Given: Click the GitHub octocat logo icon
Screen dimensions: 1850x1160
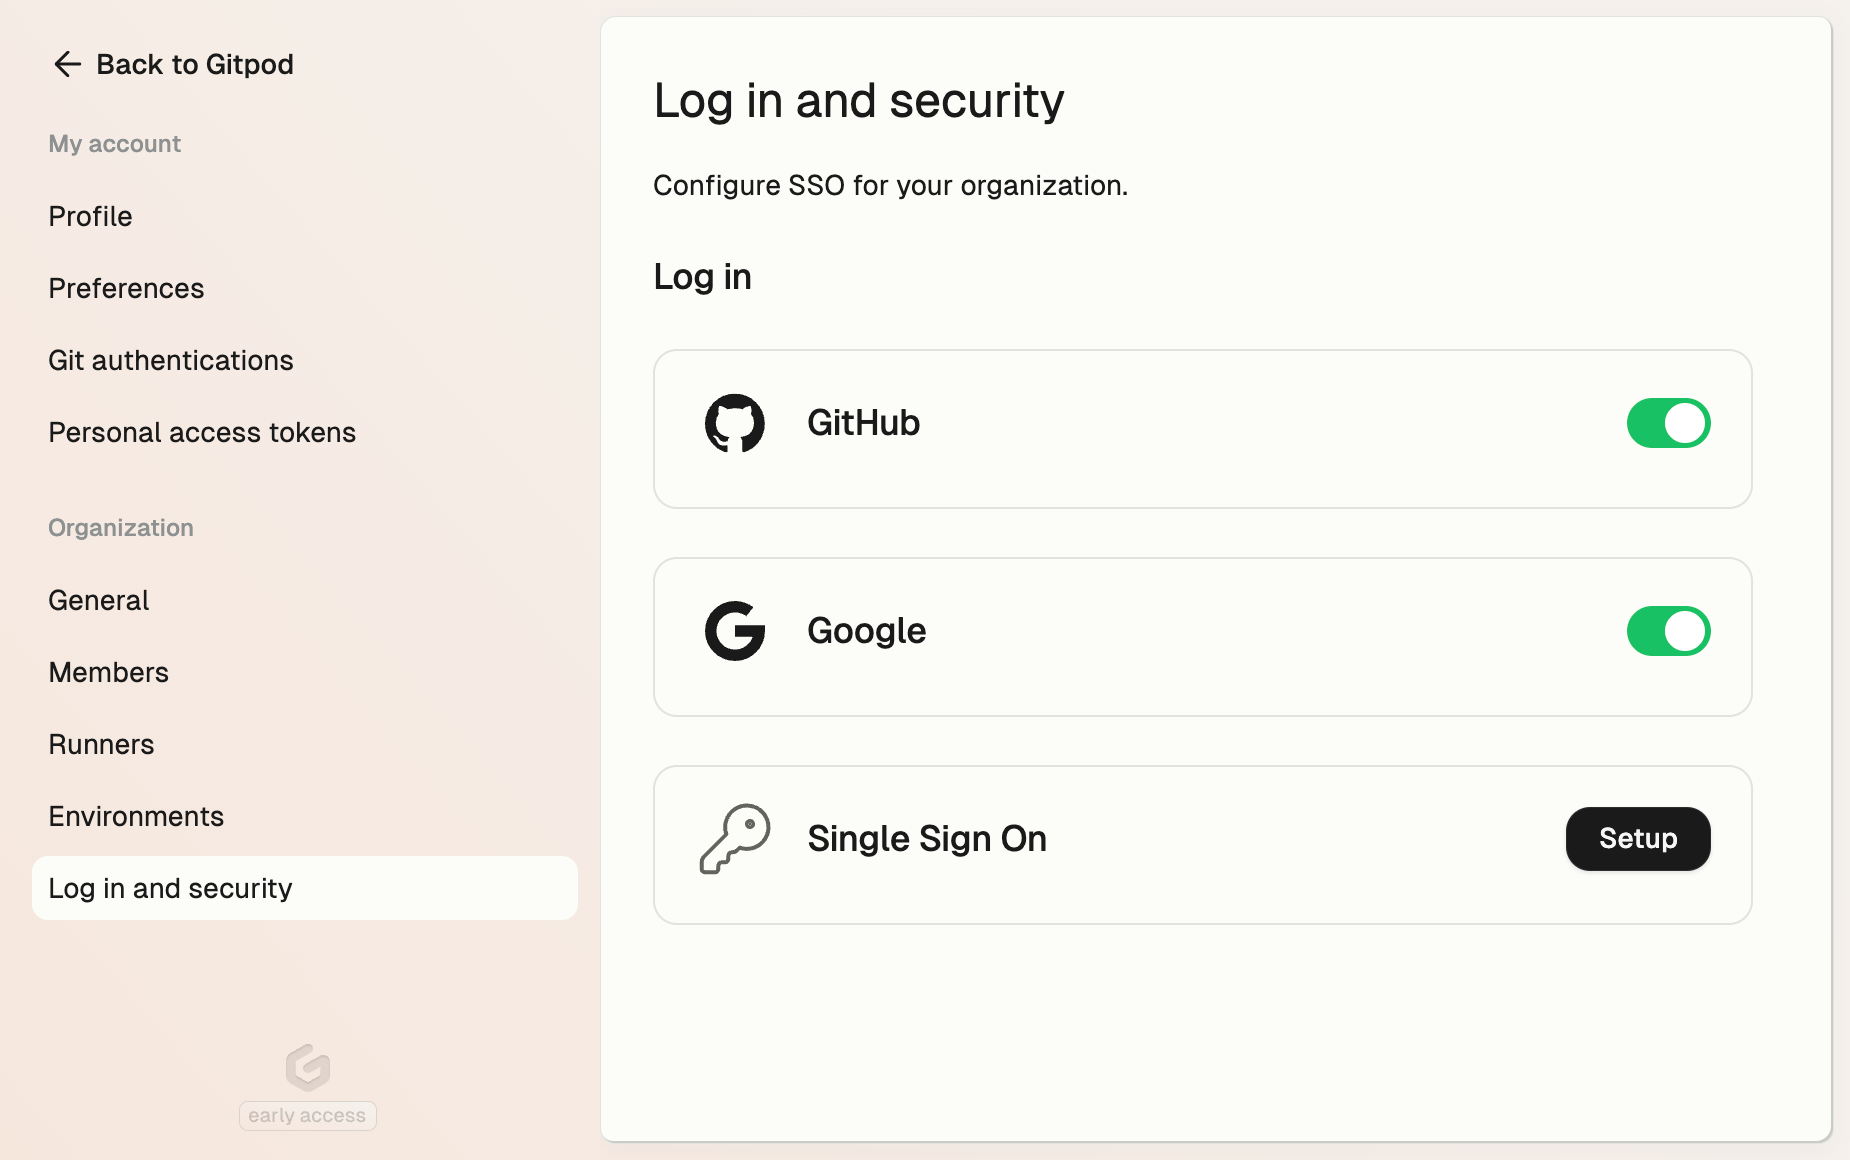Looking at the screenshot, I should click(735, 423).
